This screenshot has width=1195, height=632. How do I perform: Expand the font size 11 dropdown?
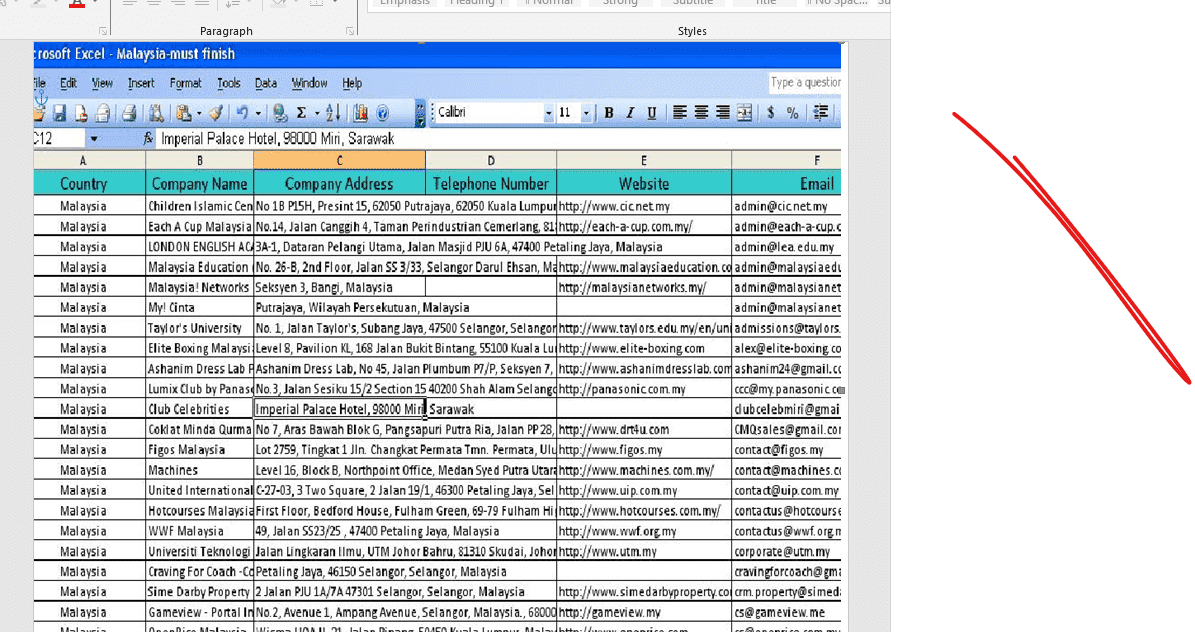586,114
